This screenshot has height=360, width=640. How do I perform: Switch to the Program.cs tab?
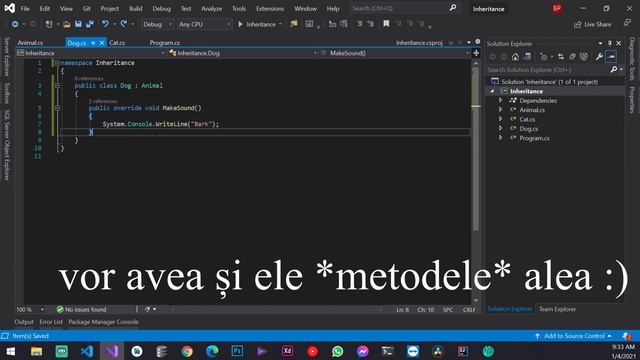(164, 43)
